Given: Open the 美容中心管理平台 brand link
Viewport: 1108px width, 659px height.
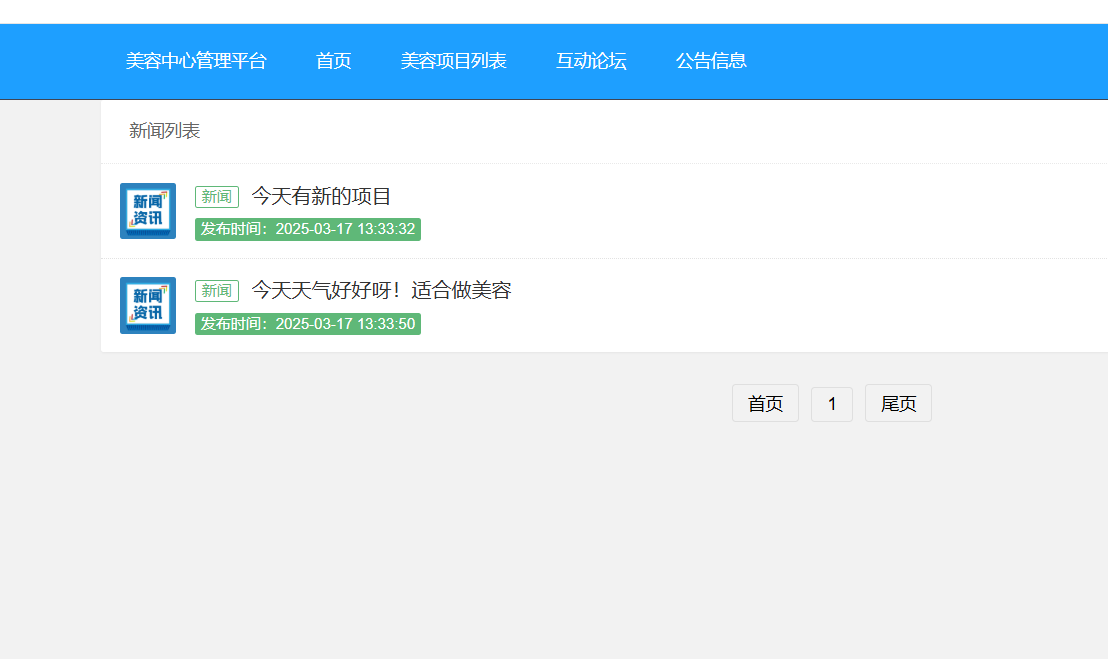Looking at the screenshot, I should [x=196, y=61].
